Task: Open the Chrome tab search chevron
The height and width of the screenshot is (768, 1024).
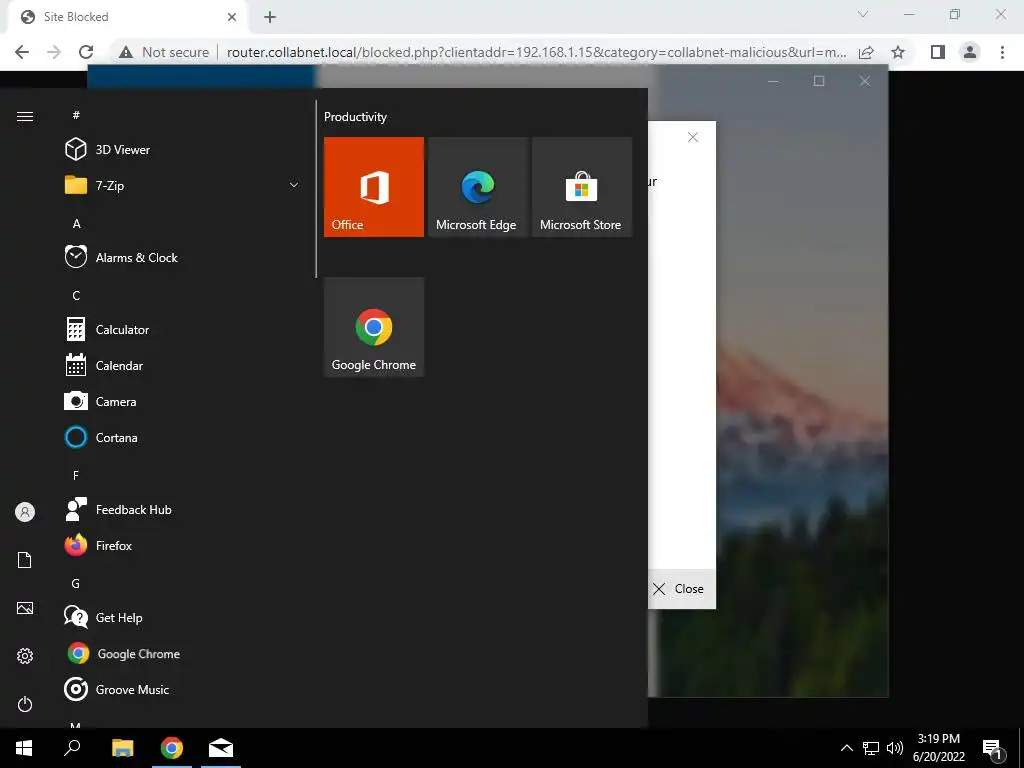Action: (863, 14)
